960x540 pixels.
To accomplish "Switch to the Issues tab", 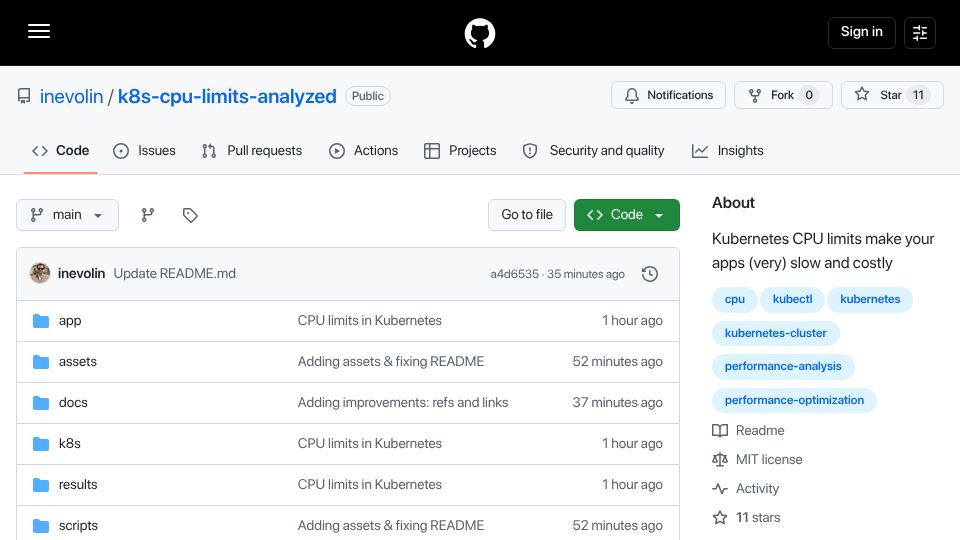I will click(x=144, y=151).
